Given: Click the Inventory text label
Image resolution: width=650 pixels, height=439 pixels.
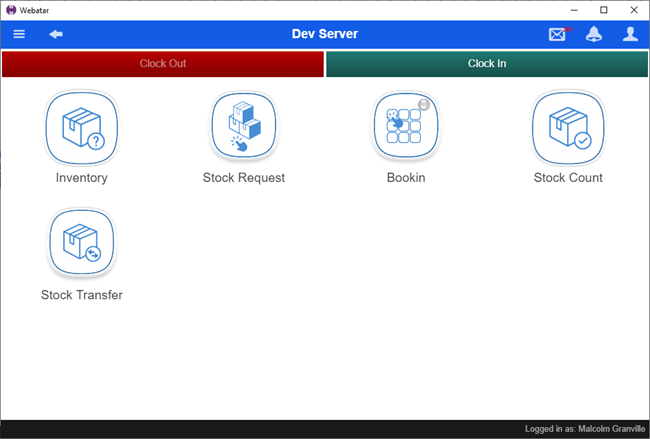Looking at the screenshot, I should (82, 178).
